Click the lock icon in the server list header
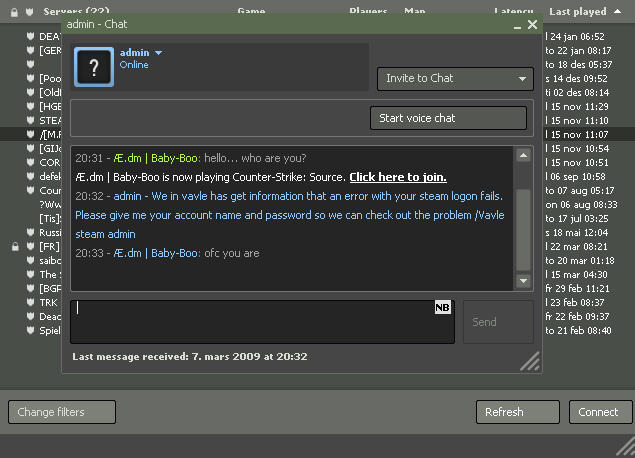 point(15,12)
